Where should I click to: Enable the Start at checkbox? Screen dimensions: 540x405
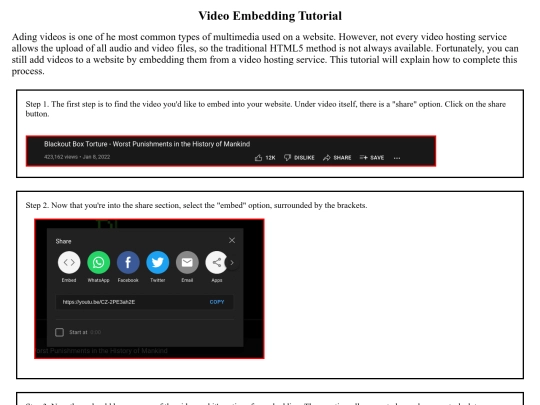59,332
